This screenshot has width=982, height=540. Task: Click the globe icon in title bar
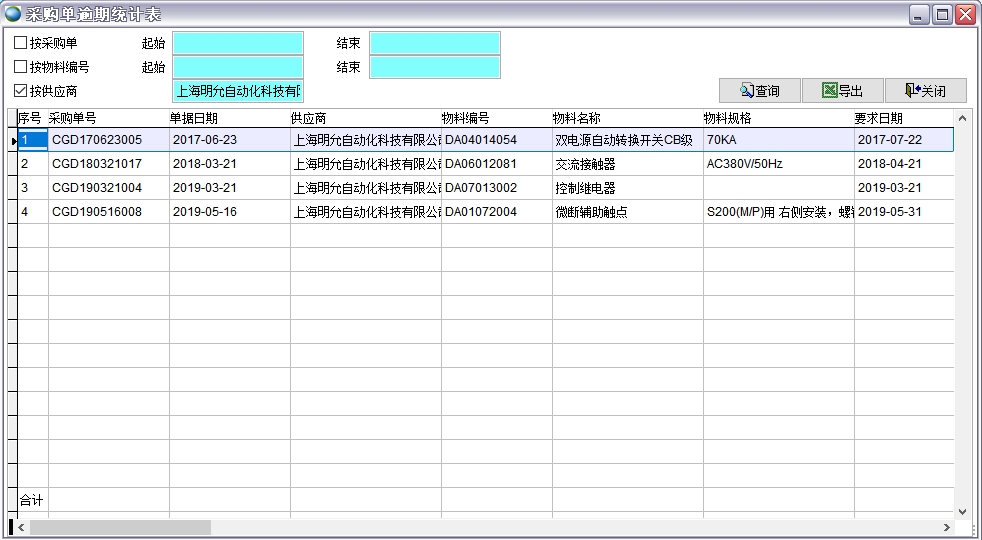(13, 14)
